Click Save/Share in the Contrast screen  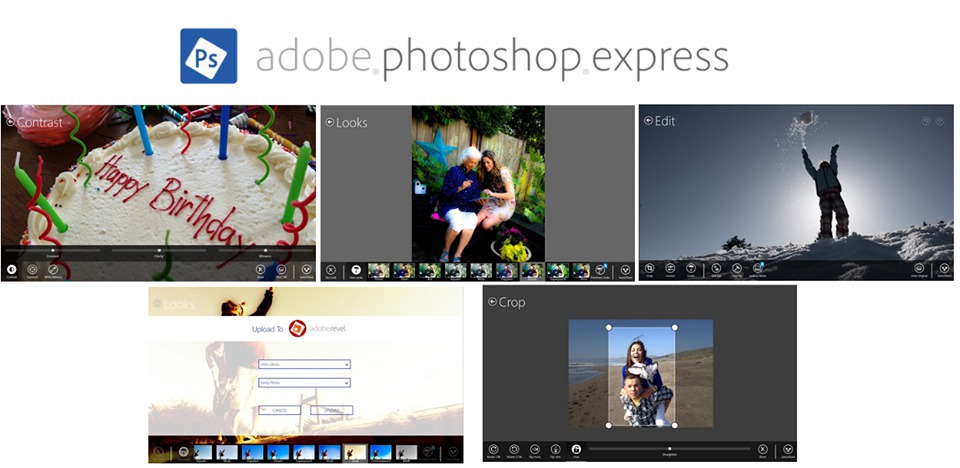tap(306, 270)
